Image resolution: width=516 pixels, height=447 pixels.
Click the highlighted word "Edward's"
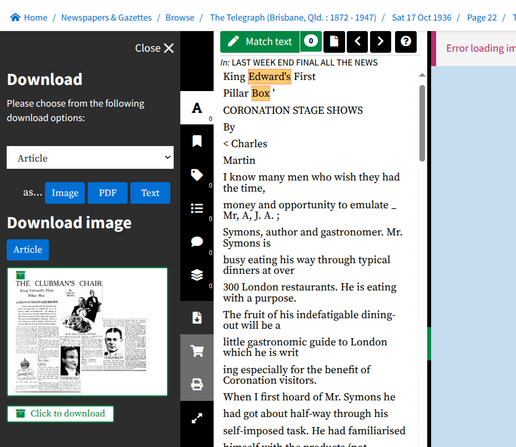(x=270, y=76)
